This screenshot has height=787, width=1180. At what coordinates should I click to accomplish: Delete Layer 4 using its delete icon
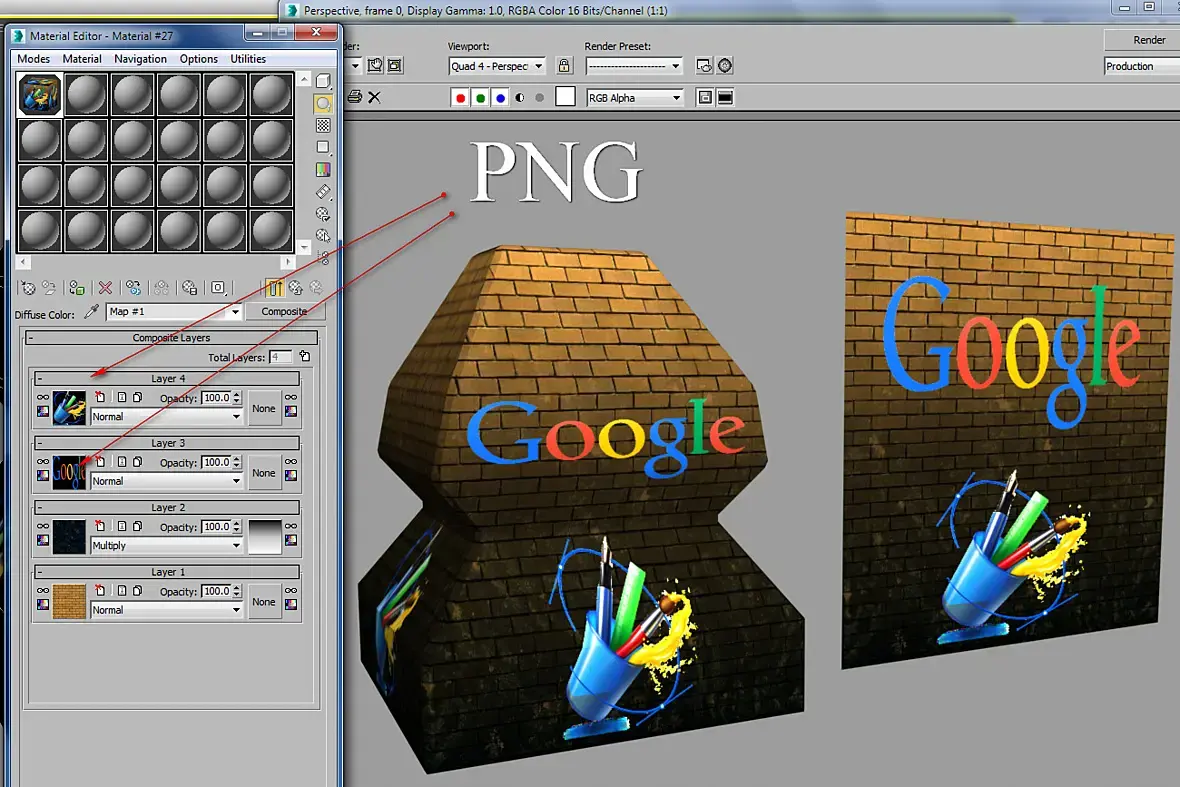click(x=100, y=397)
